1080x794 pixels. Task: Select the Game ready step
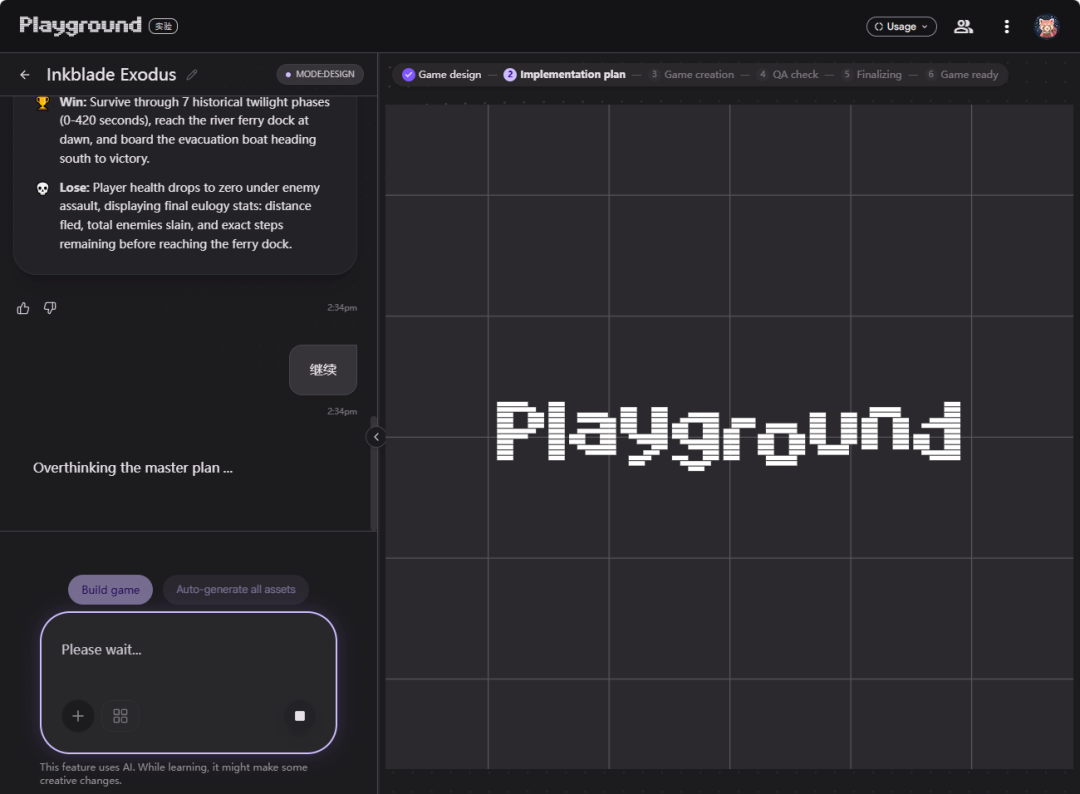coord(962,74)
